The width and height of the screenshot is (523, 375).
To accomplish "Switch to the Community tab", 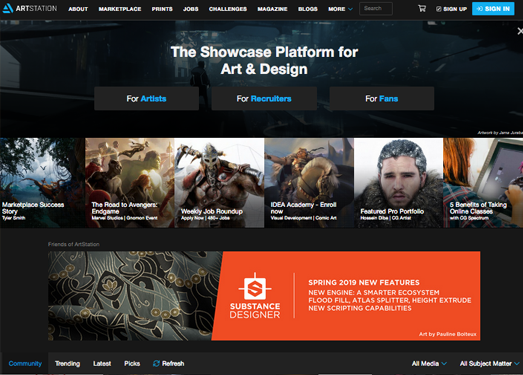I will (x=25, y=363).
